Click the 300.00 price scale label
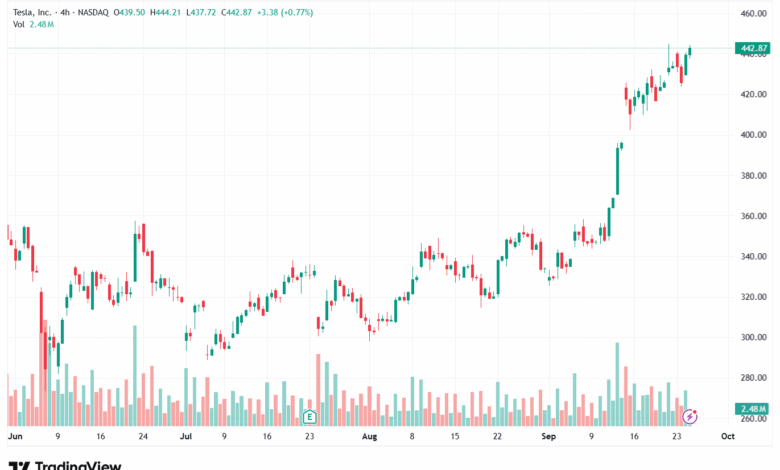 752,337
